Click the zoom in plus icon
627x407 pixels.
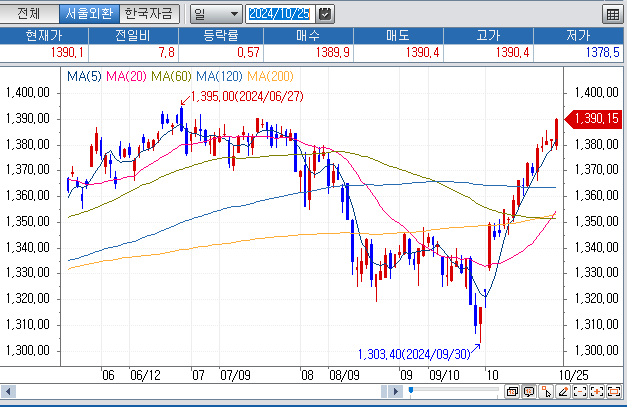[597, 392]
